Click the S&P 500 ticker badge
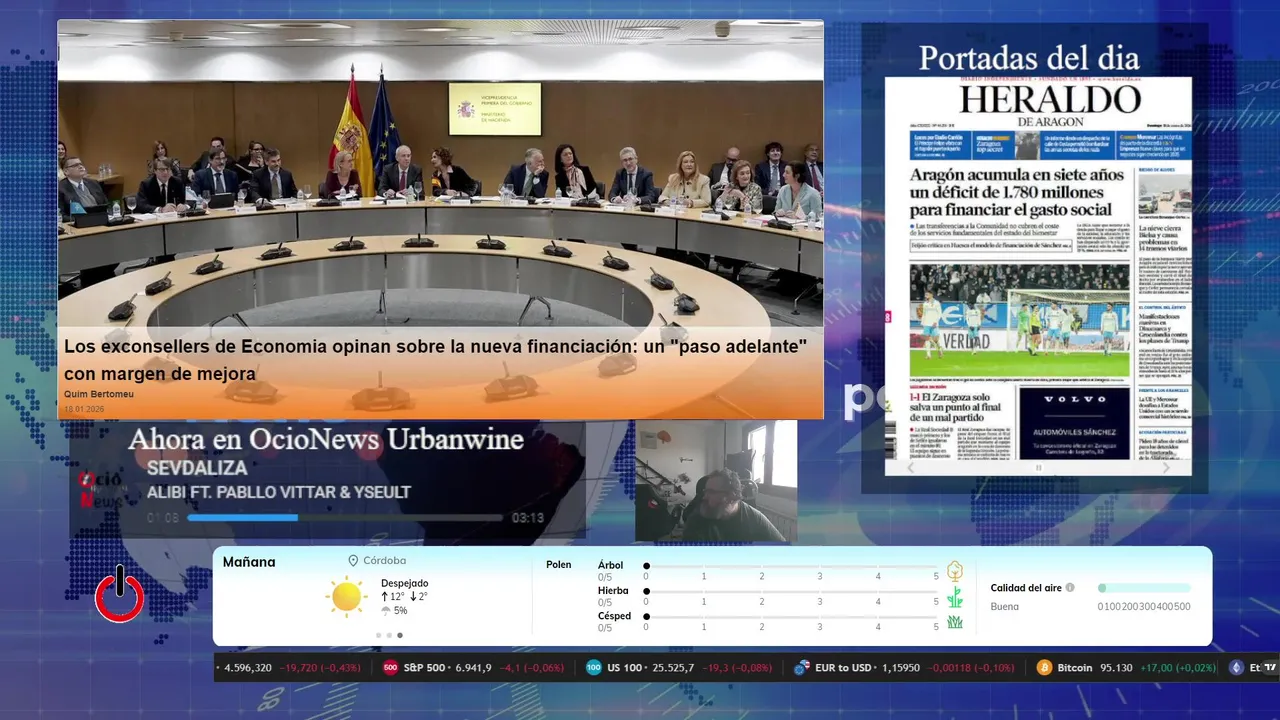The image size is (1280, 720). 391,668
